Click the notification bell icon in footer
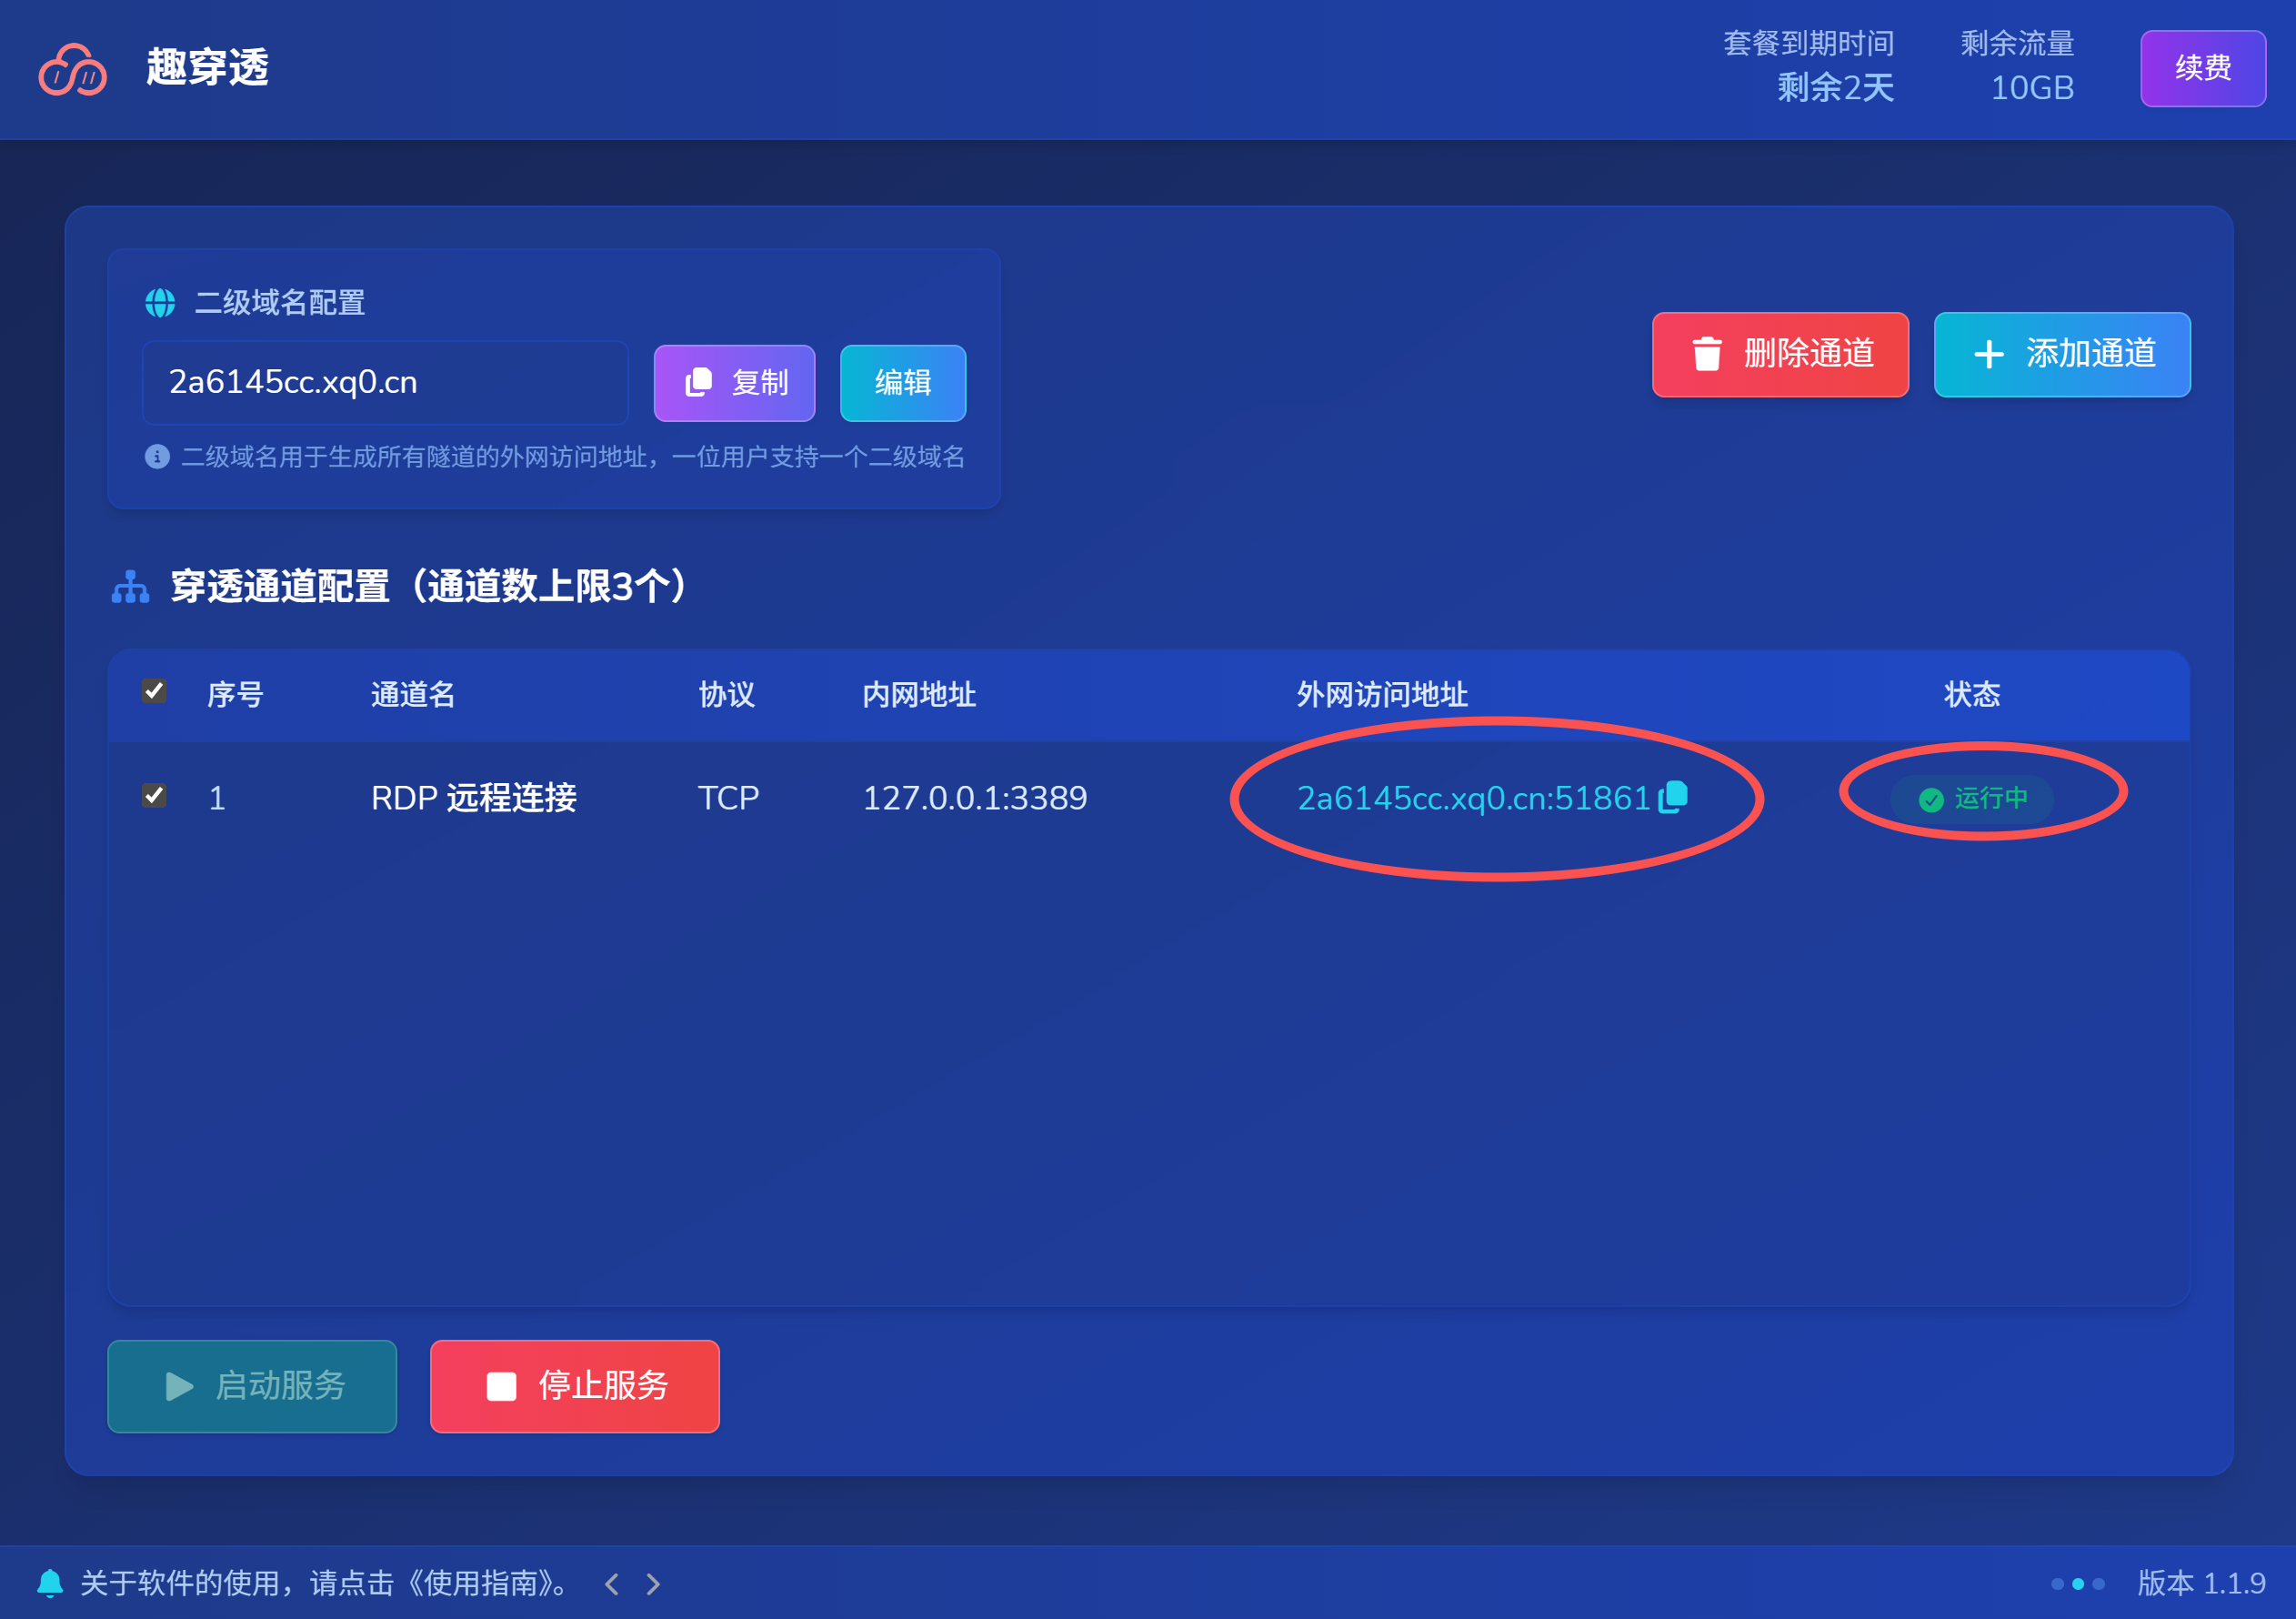This screenshot has height=1619, width=2296. click(x=50, y=1582)
